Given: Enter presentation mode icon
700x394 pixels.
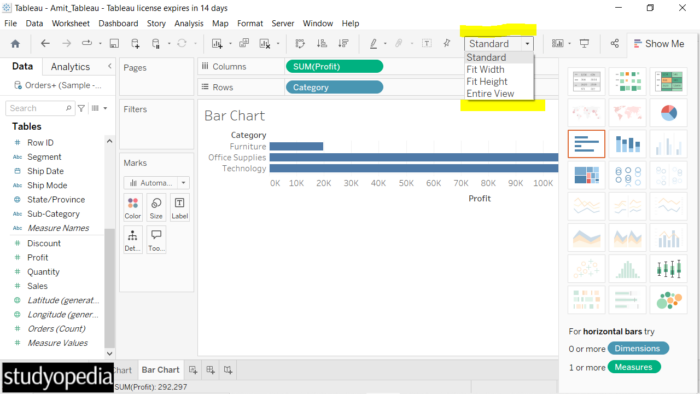Looking at the screenshot, I should pos(584,43).
